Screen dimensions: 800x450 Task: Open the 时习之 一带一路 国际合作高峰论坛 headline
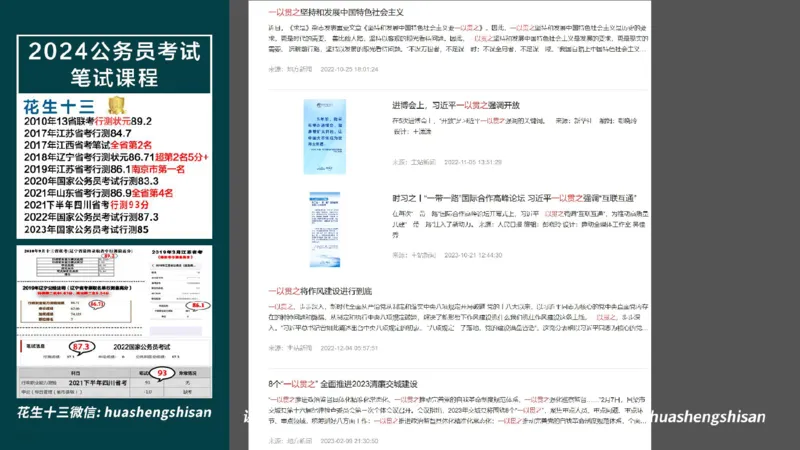point(514,198)
